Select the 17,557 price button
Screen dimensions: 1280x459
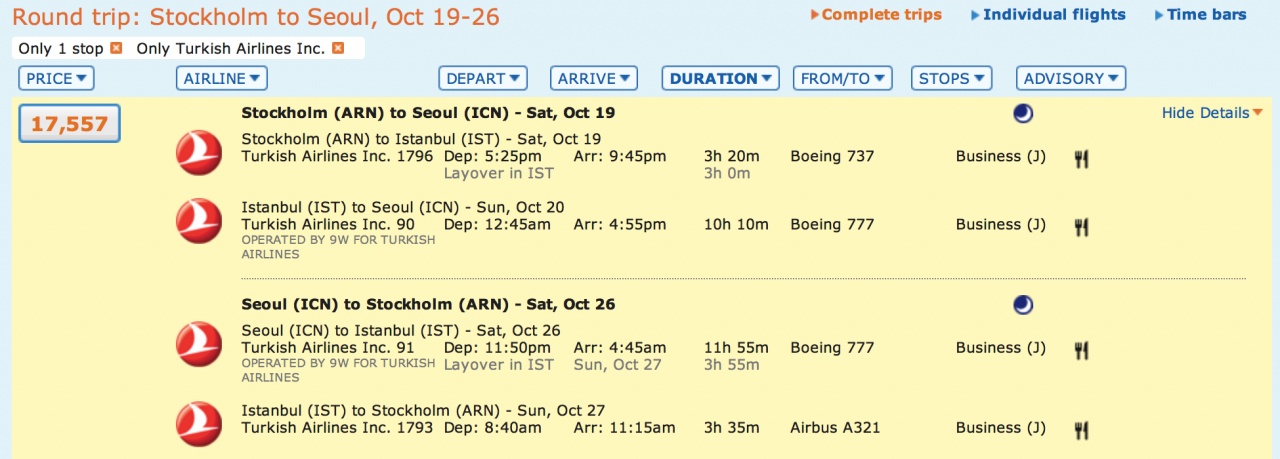click(x=70, y=123)
